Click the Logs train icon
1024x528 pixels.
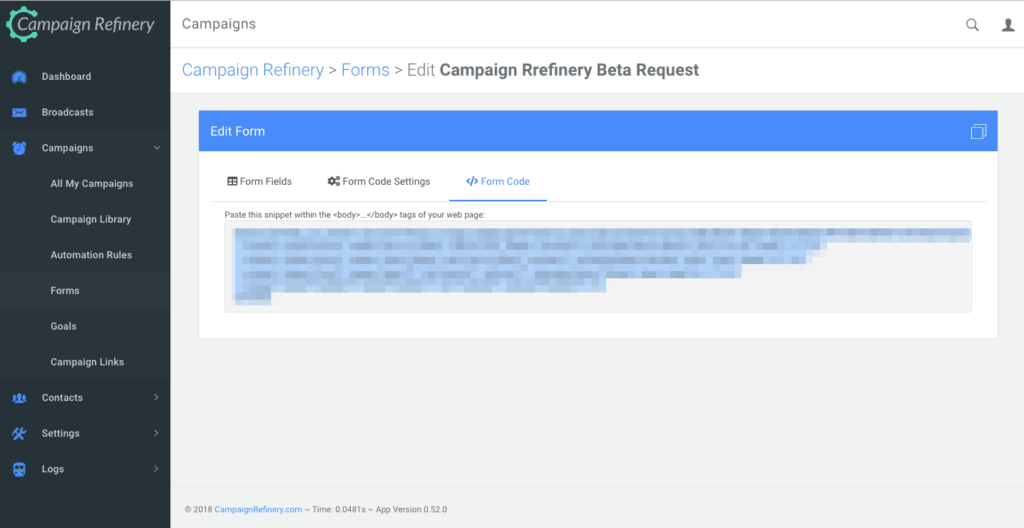(19, 469)
